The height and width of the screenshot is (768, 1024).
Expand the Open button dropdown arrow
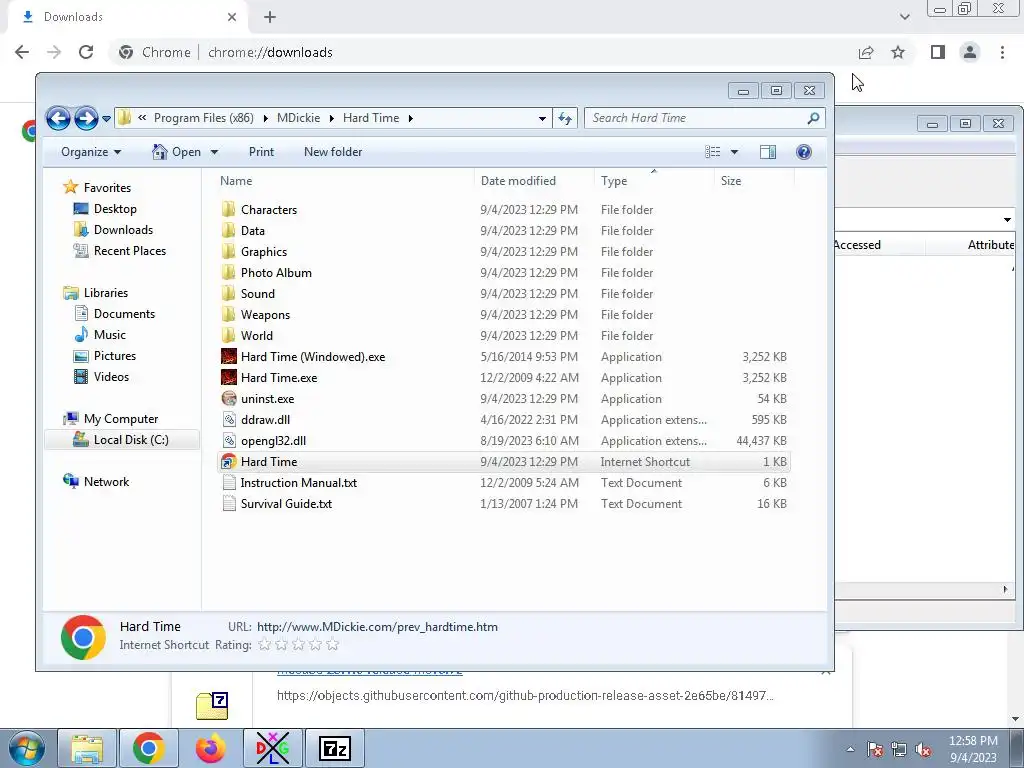click(214, 152)
